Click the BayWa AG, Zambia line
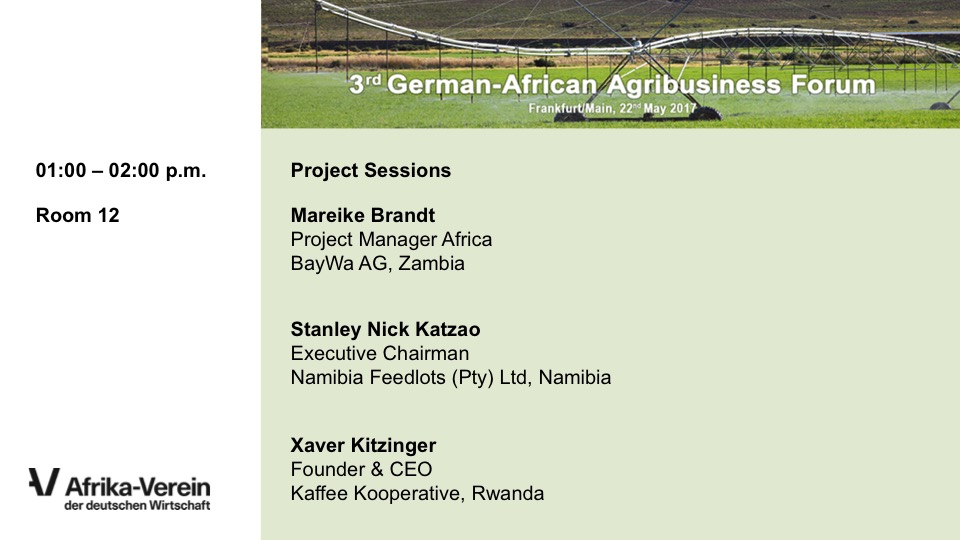The image size is (960, 540). (x=377, y=264)
